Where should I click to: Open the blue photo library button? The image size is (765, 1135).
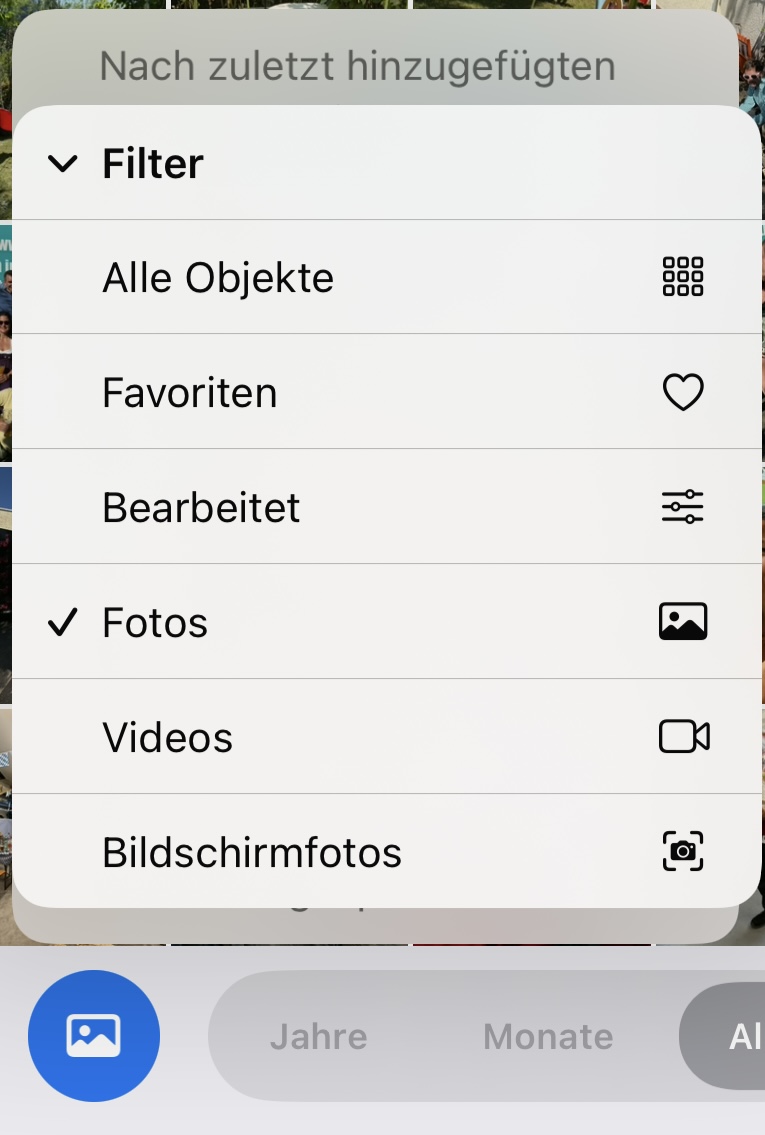coord(94,1036)
